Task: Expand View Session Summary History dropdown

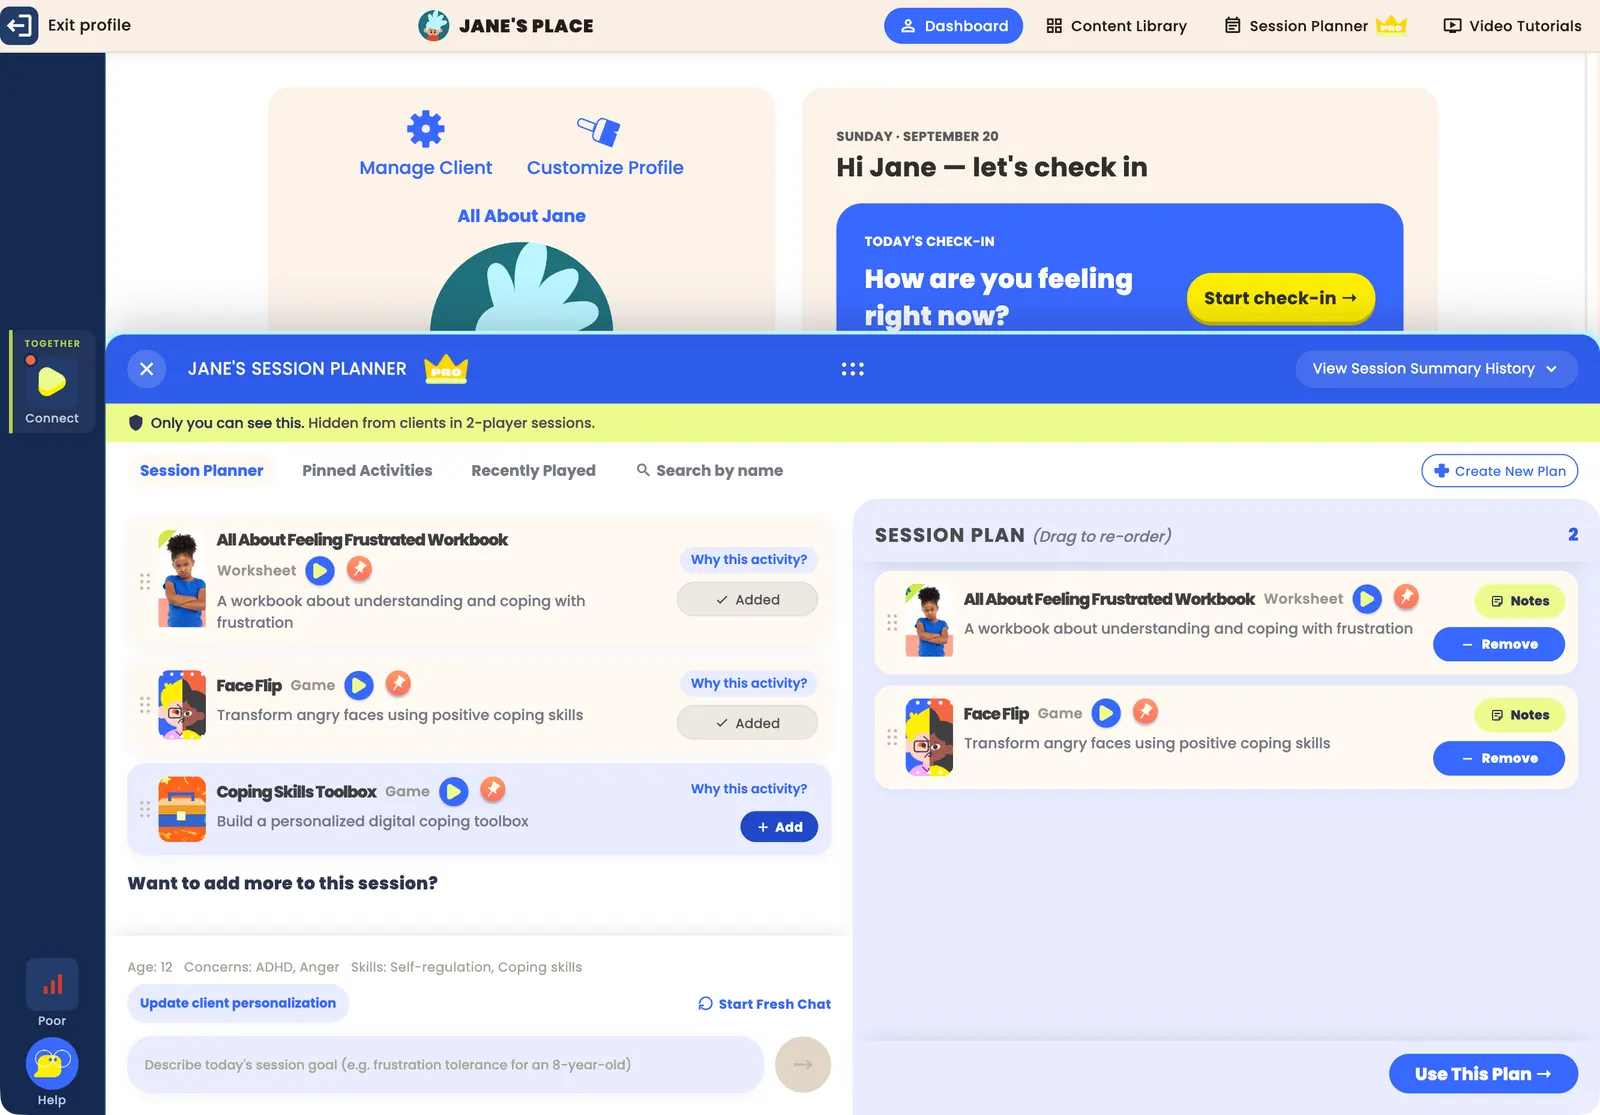Action: pyautogui.click(x=1436, y=369)
